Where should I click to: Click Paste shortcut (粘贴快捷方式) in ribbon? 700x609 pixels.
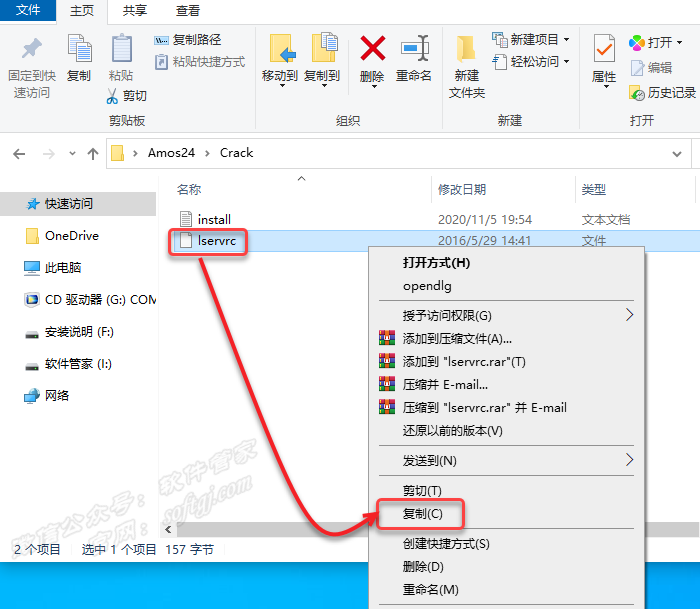click(200, 62)
